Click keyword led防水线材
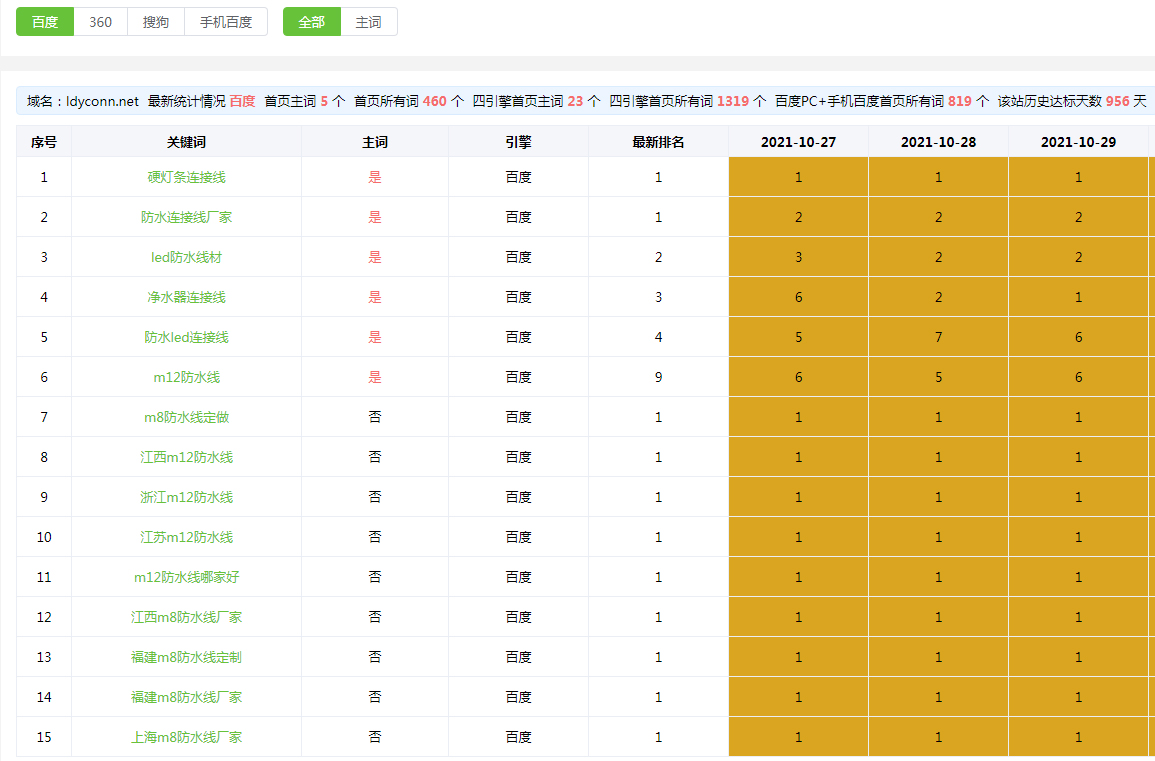This screenshot has height=761, width=1155. (x=186, y=257)
